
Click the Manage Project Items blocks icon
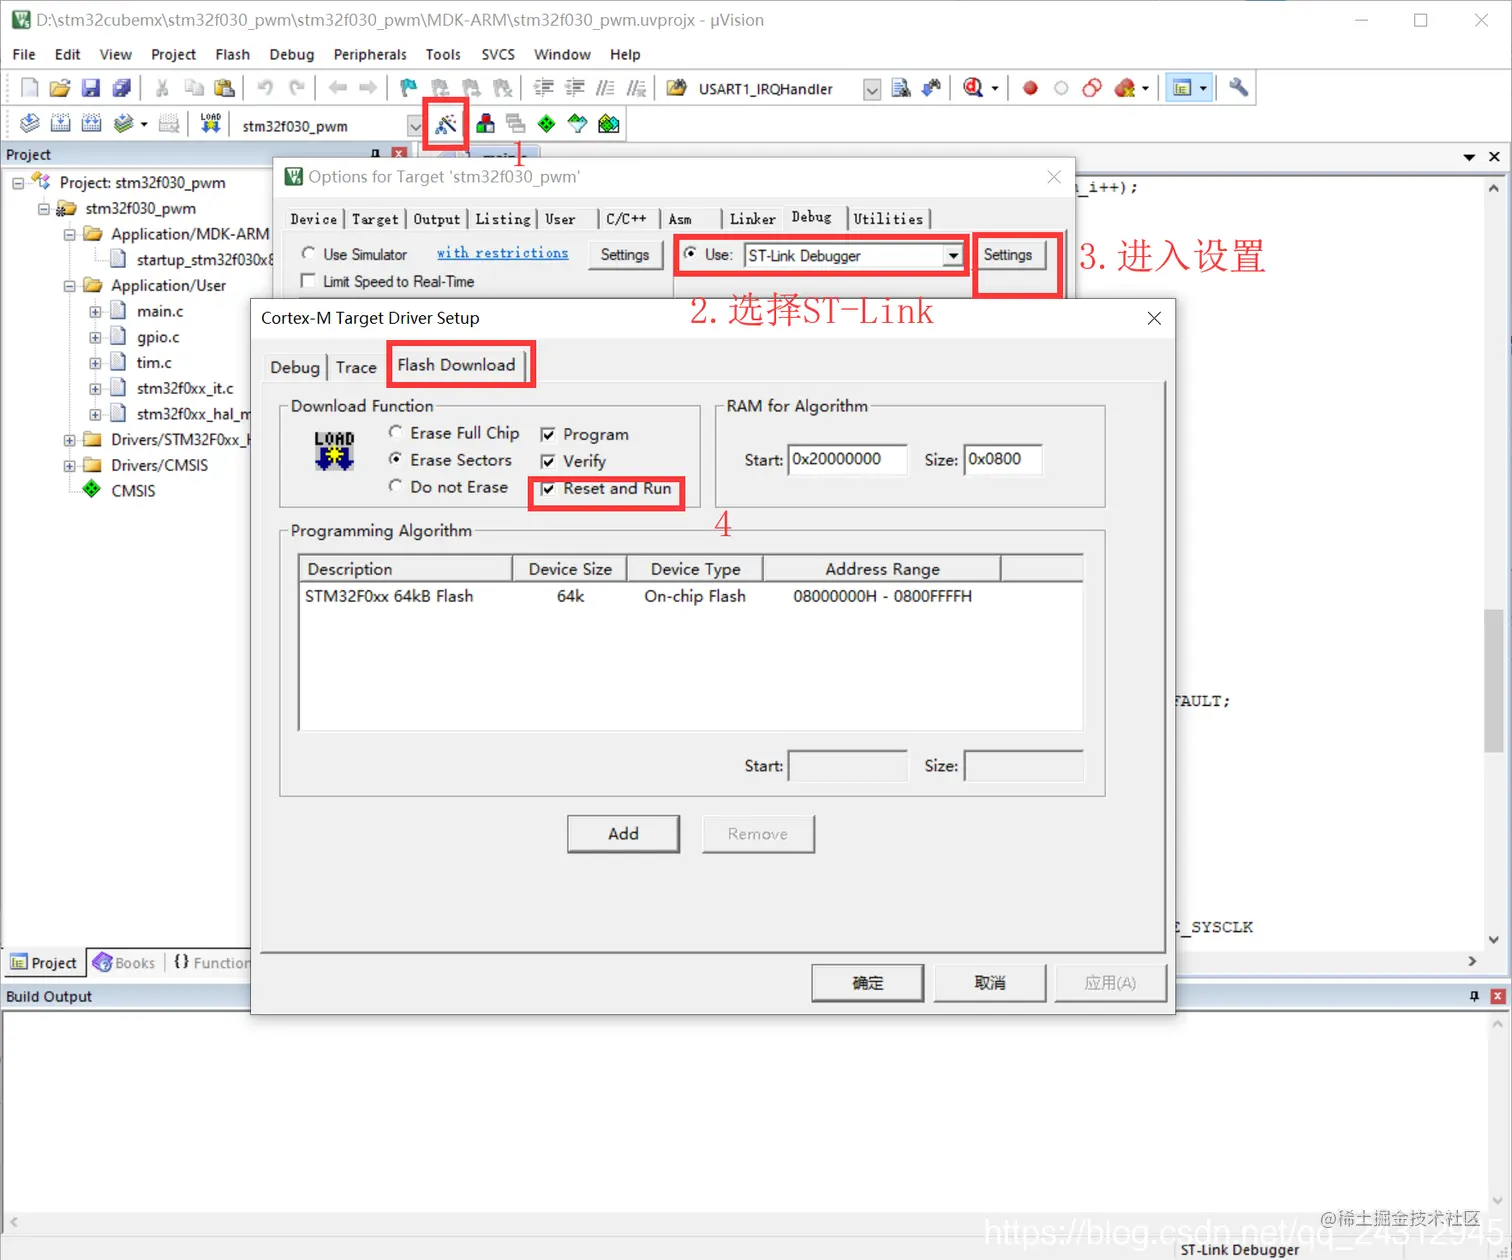pyautogui.click(x=485, y=124)
